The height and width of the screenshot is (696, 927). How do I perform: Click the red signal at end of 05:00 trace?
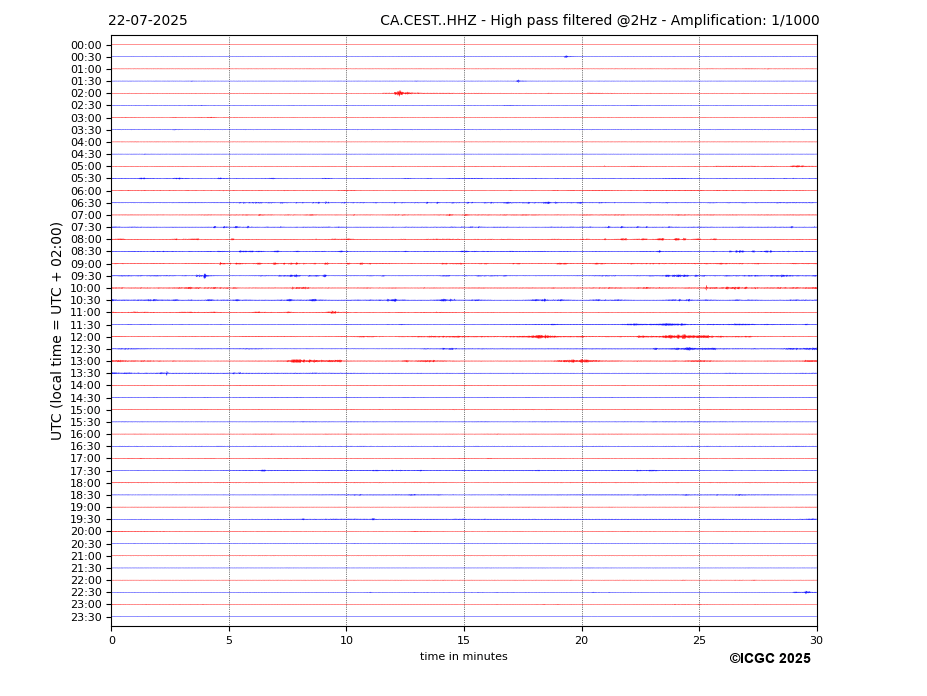pyautogui.click(x=798, y=166)
